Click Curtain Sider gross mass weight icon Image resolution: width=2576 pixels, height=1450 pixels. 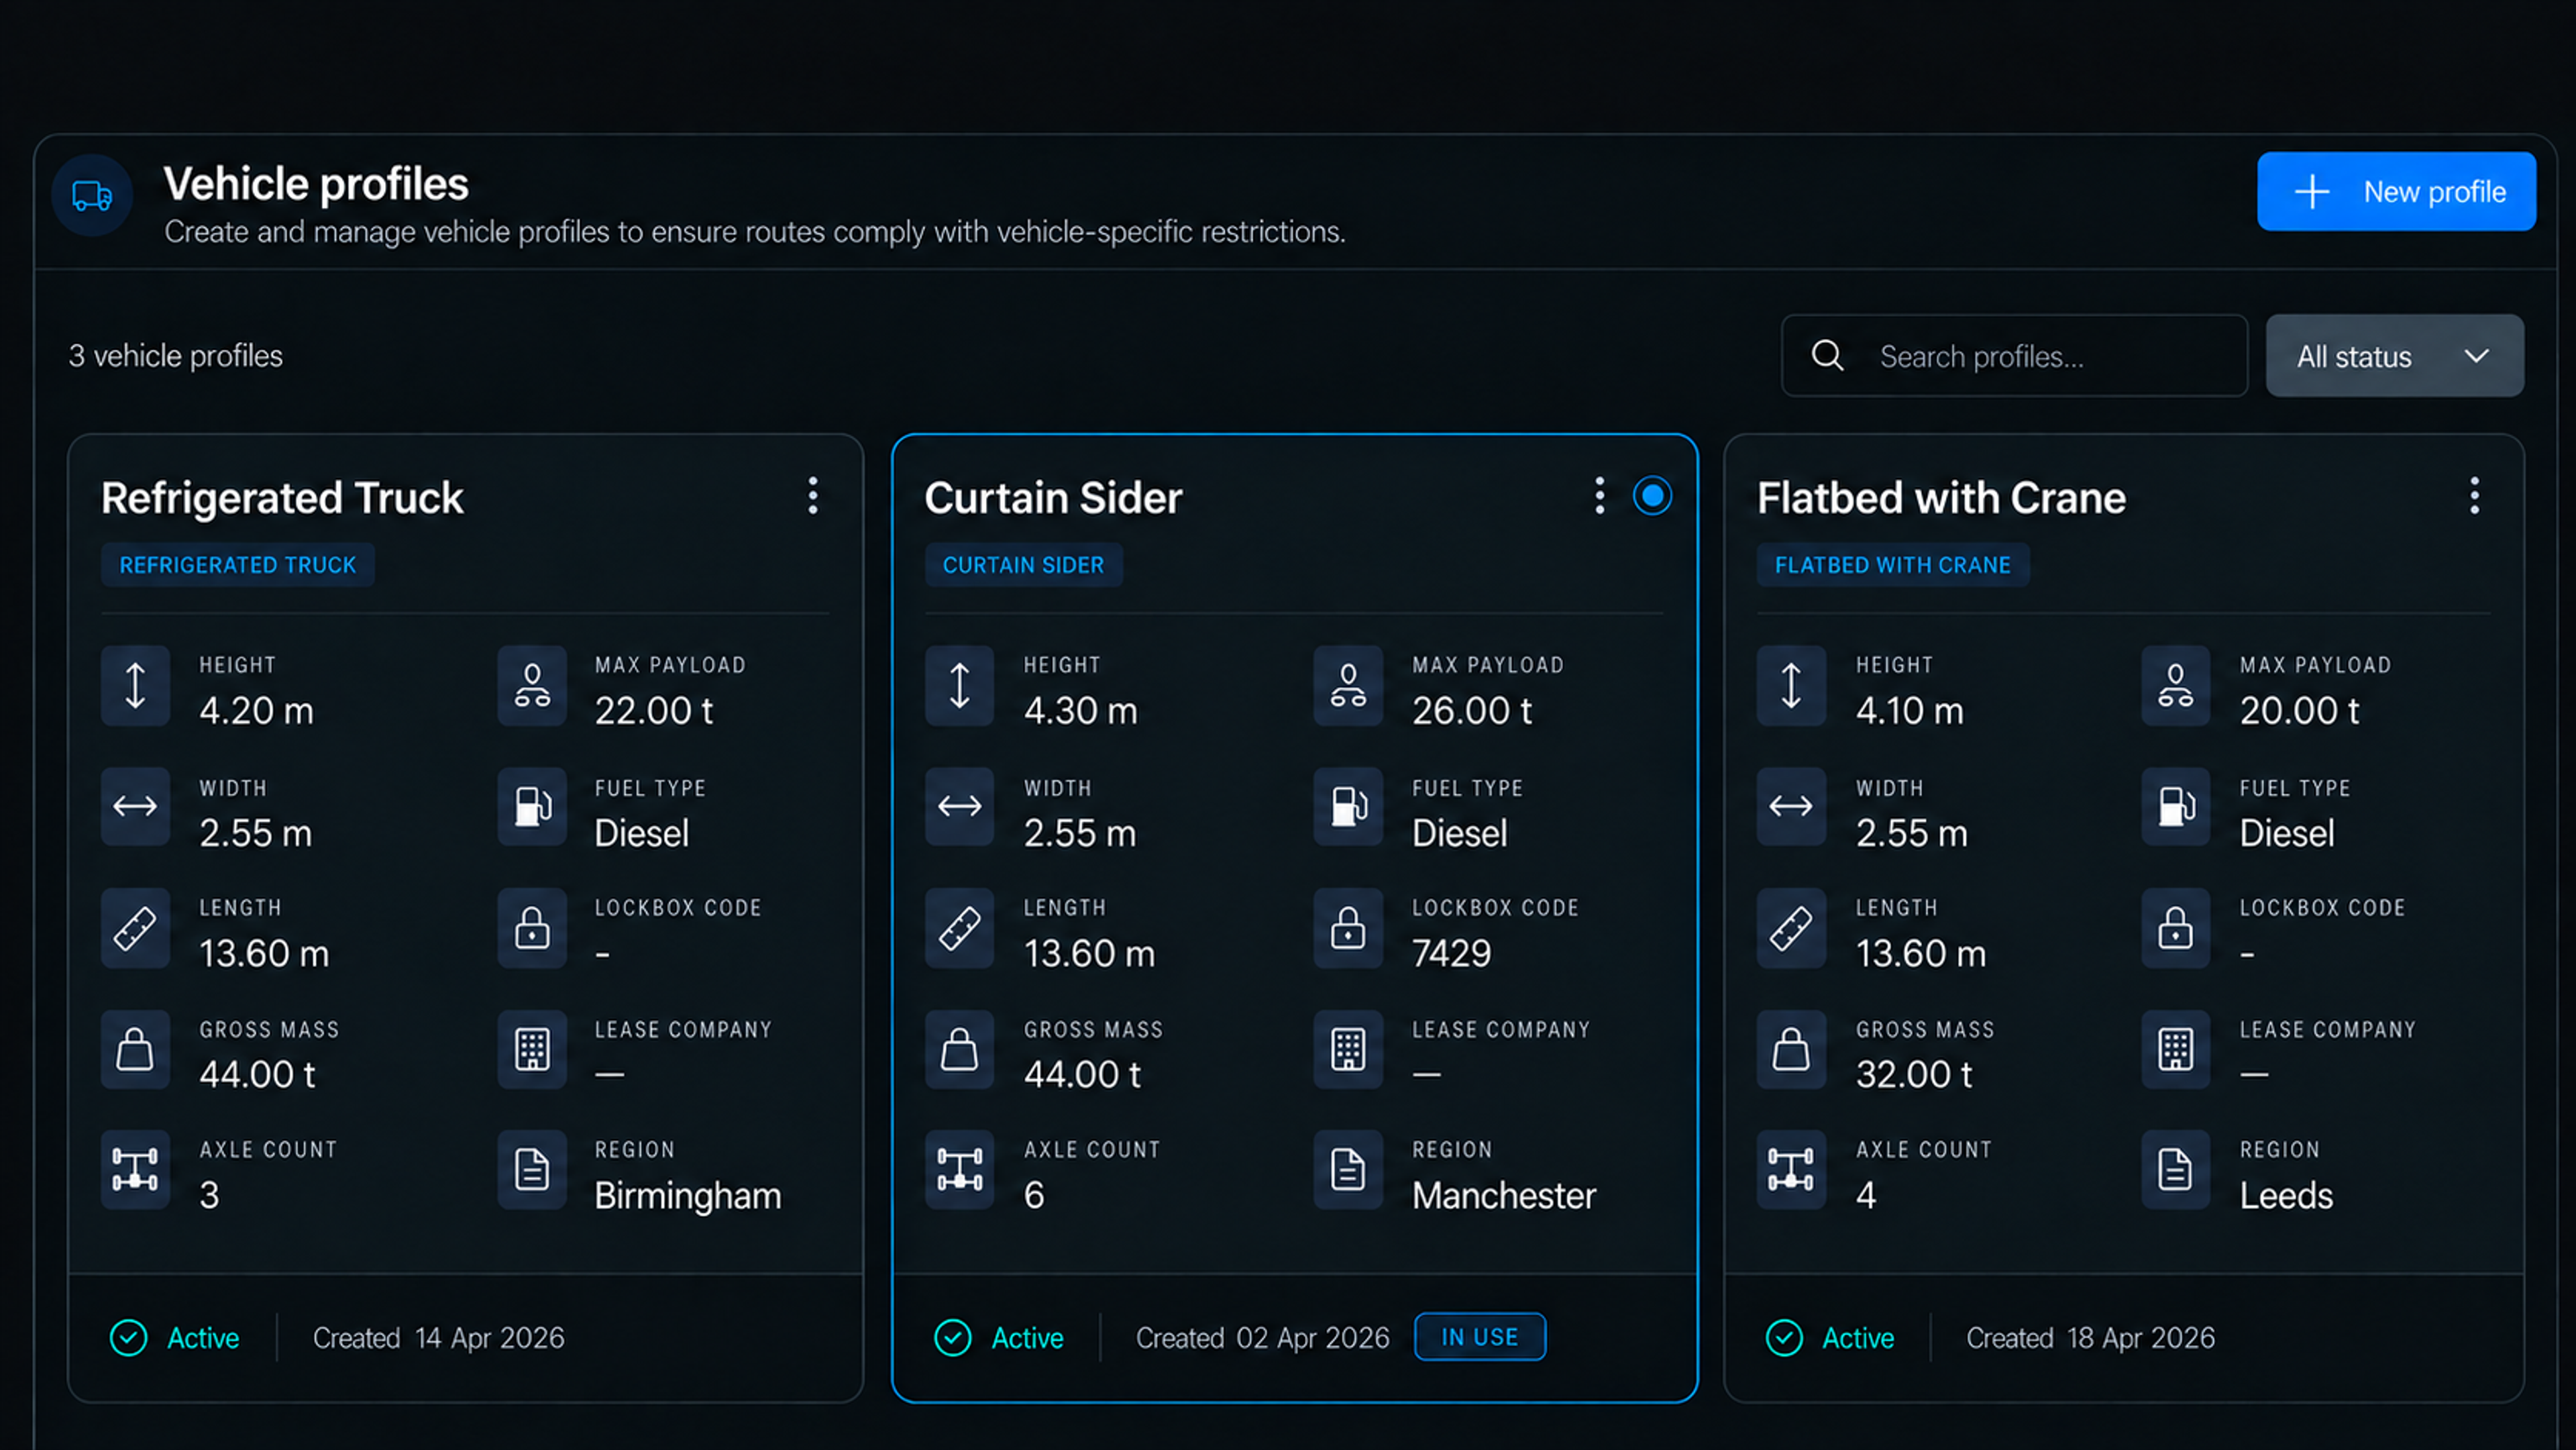pos(959,1050)
